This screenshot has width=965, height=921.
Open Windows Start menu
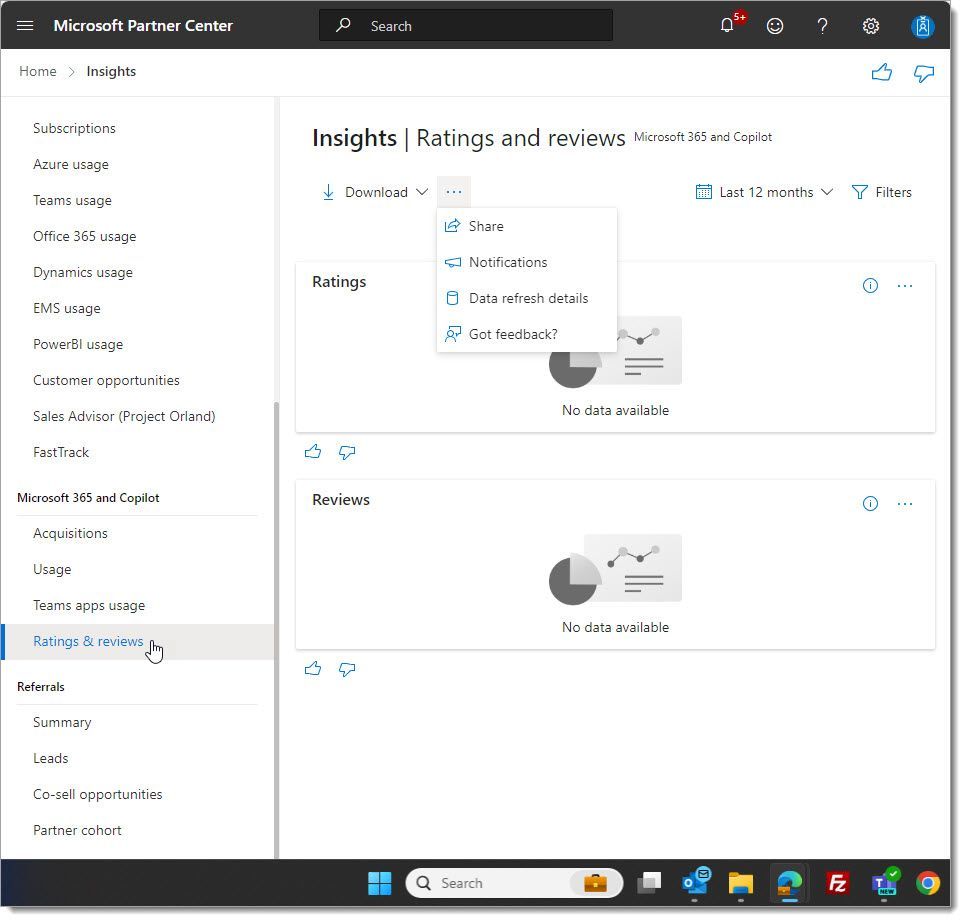pyautogui.click(x=379, y=883)
